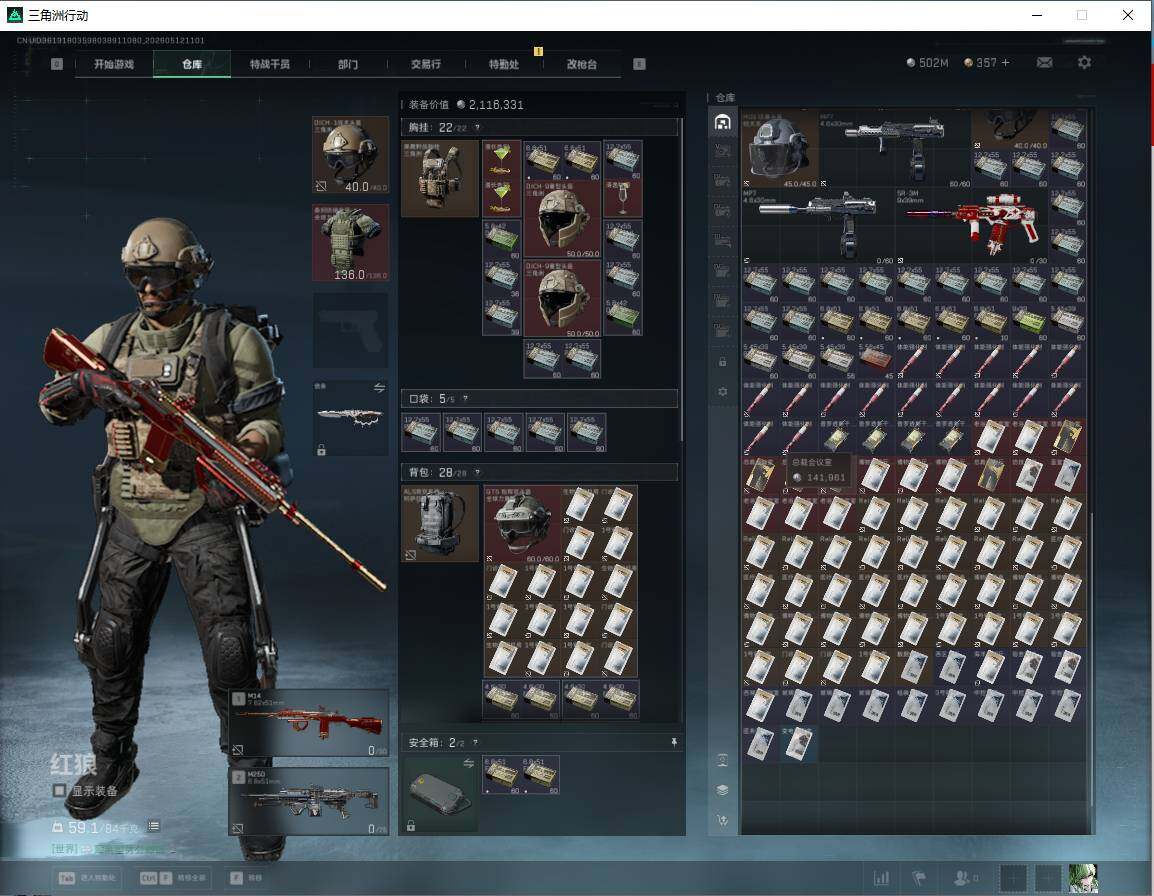Click the champagne glass item in chest rig
Viewport: 1154px width, 896px height.
pyautogui.click(x=623, y=198)
